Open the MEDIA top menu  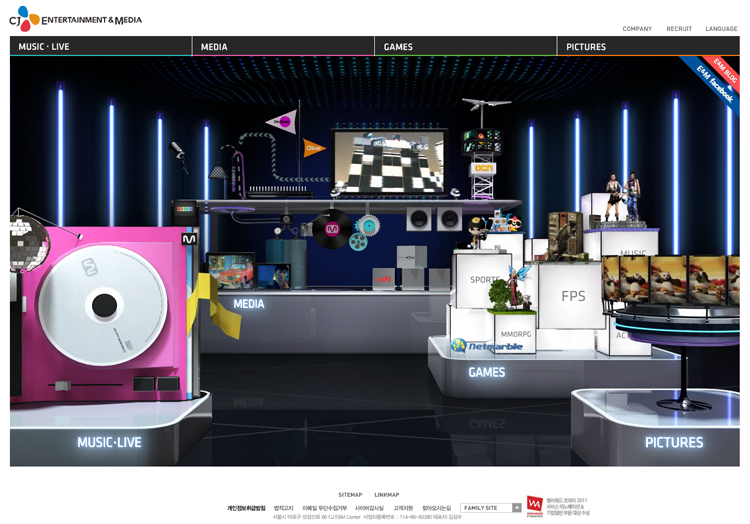pyautogui.click(x=283, y=46)
